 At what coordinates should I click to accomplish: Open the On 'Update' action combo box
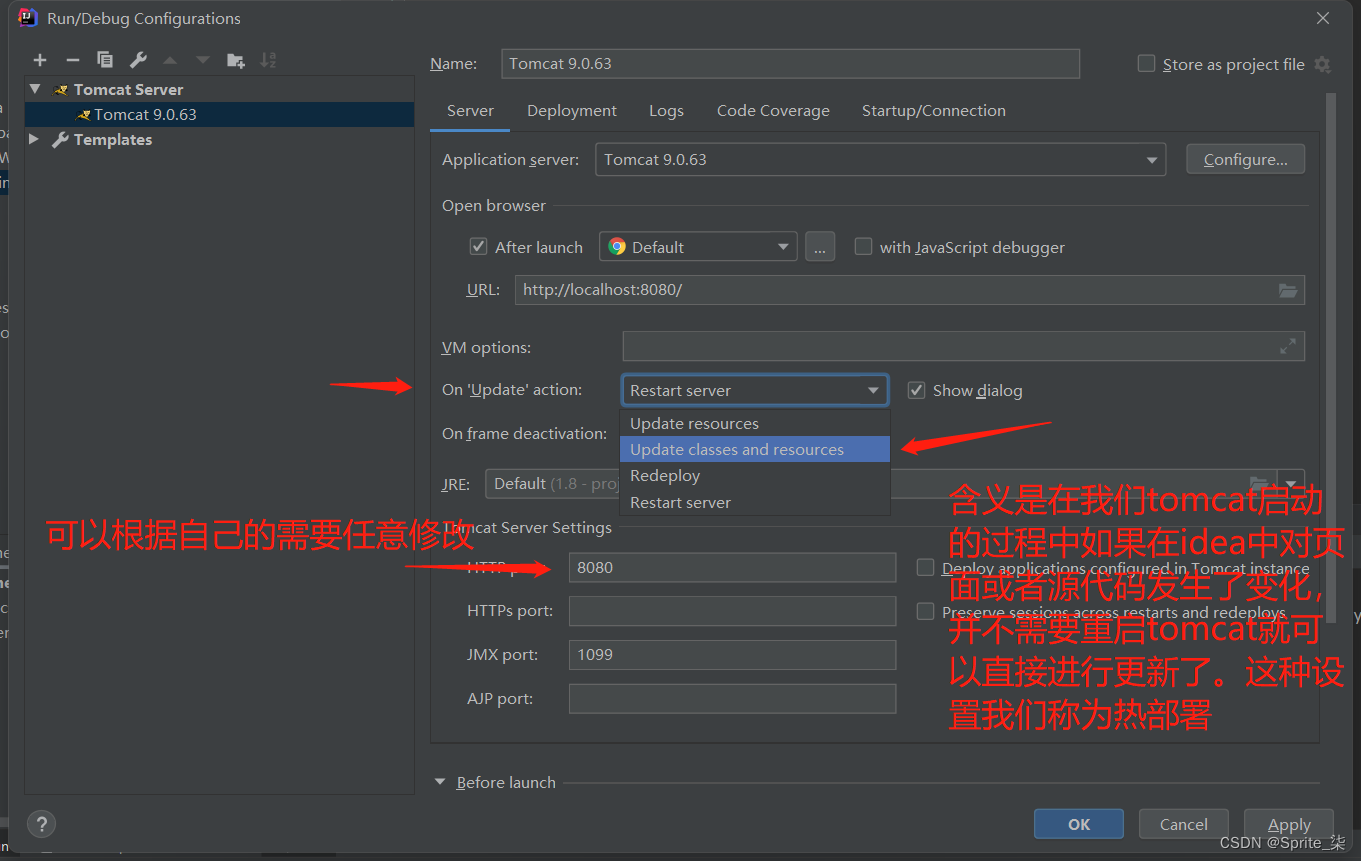(755, 390)
